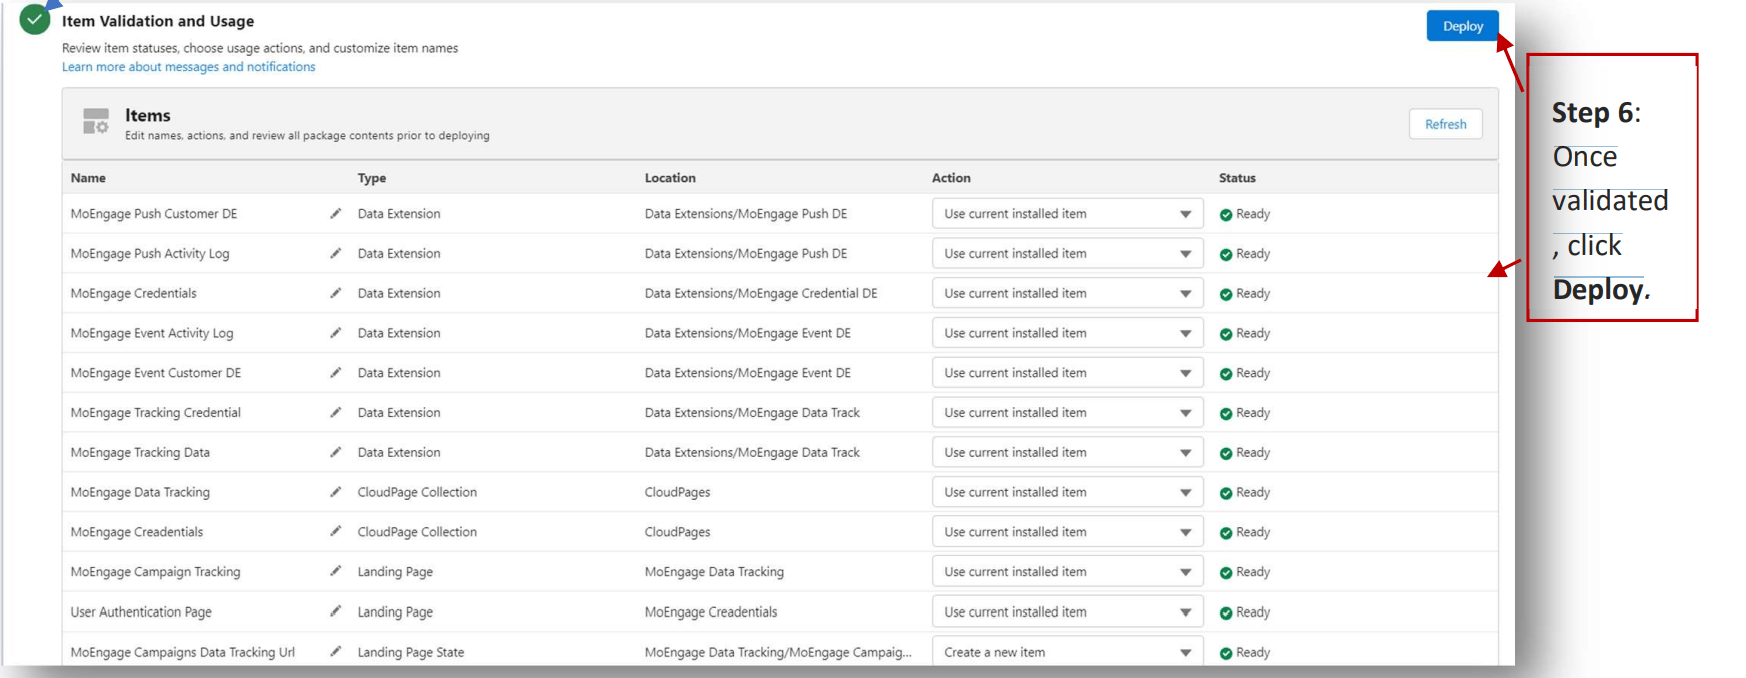Select the MoEngage Push Customer DE name
1746x678 pixels.
pos(154,214)
